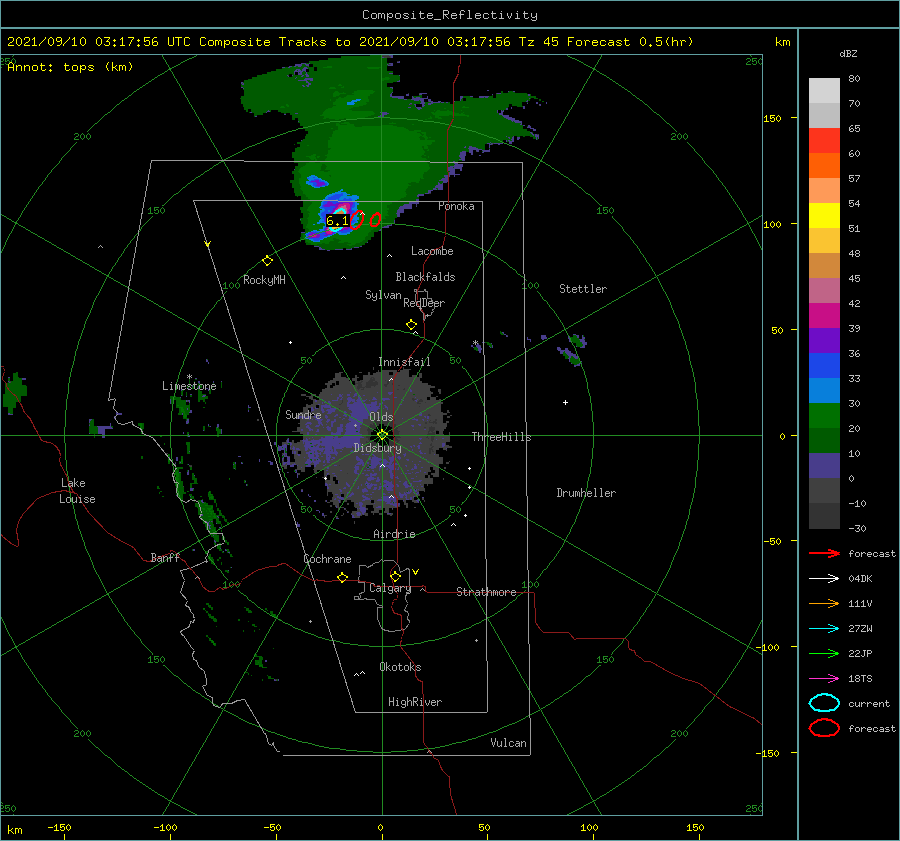
Task: Click the Banff label
Action: [x=165, y=557]
